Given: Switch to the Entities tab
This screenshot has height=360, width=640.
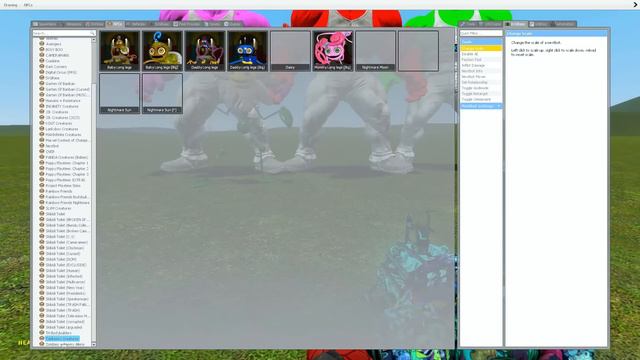Looking at the screenshot, I should click(95, 24).
